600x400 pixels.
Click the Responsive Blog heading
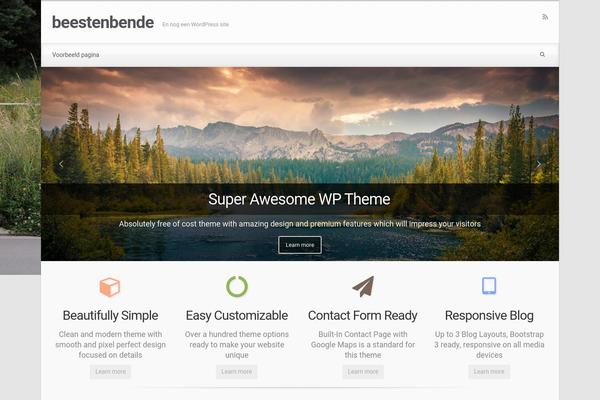click(x=489, y=315)
